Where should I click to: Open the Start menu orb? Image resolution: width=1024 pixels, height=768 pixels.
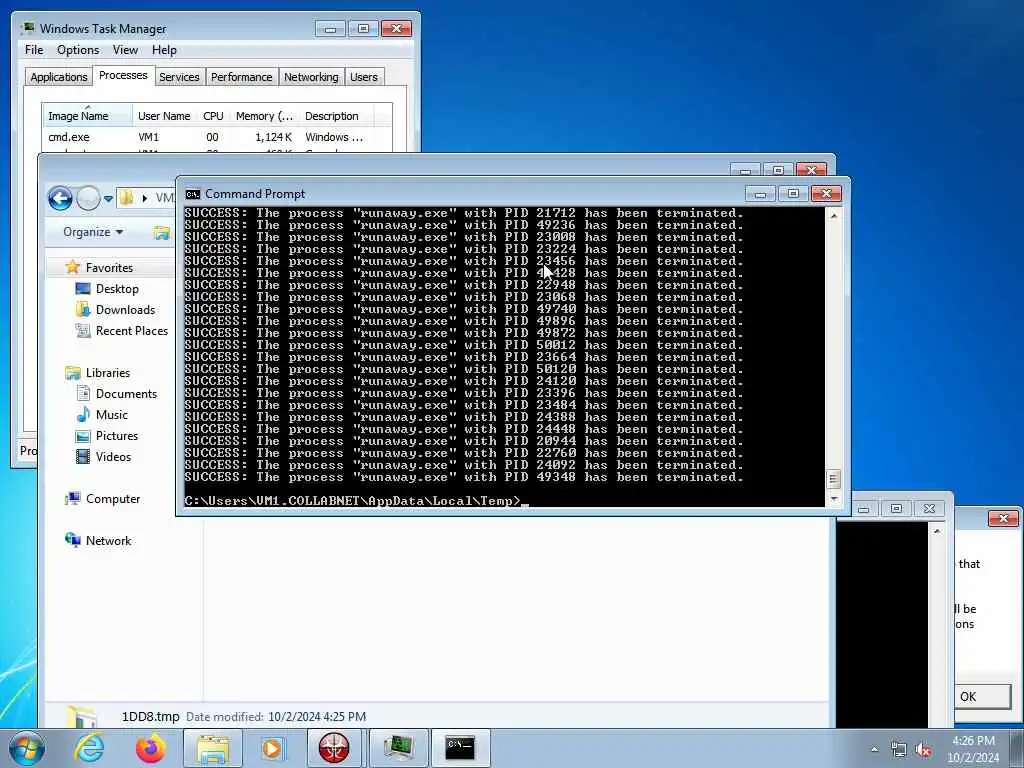point(27,748)
